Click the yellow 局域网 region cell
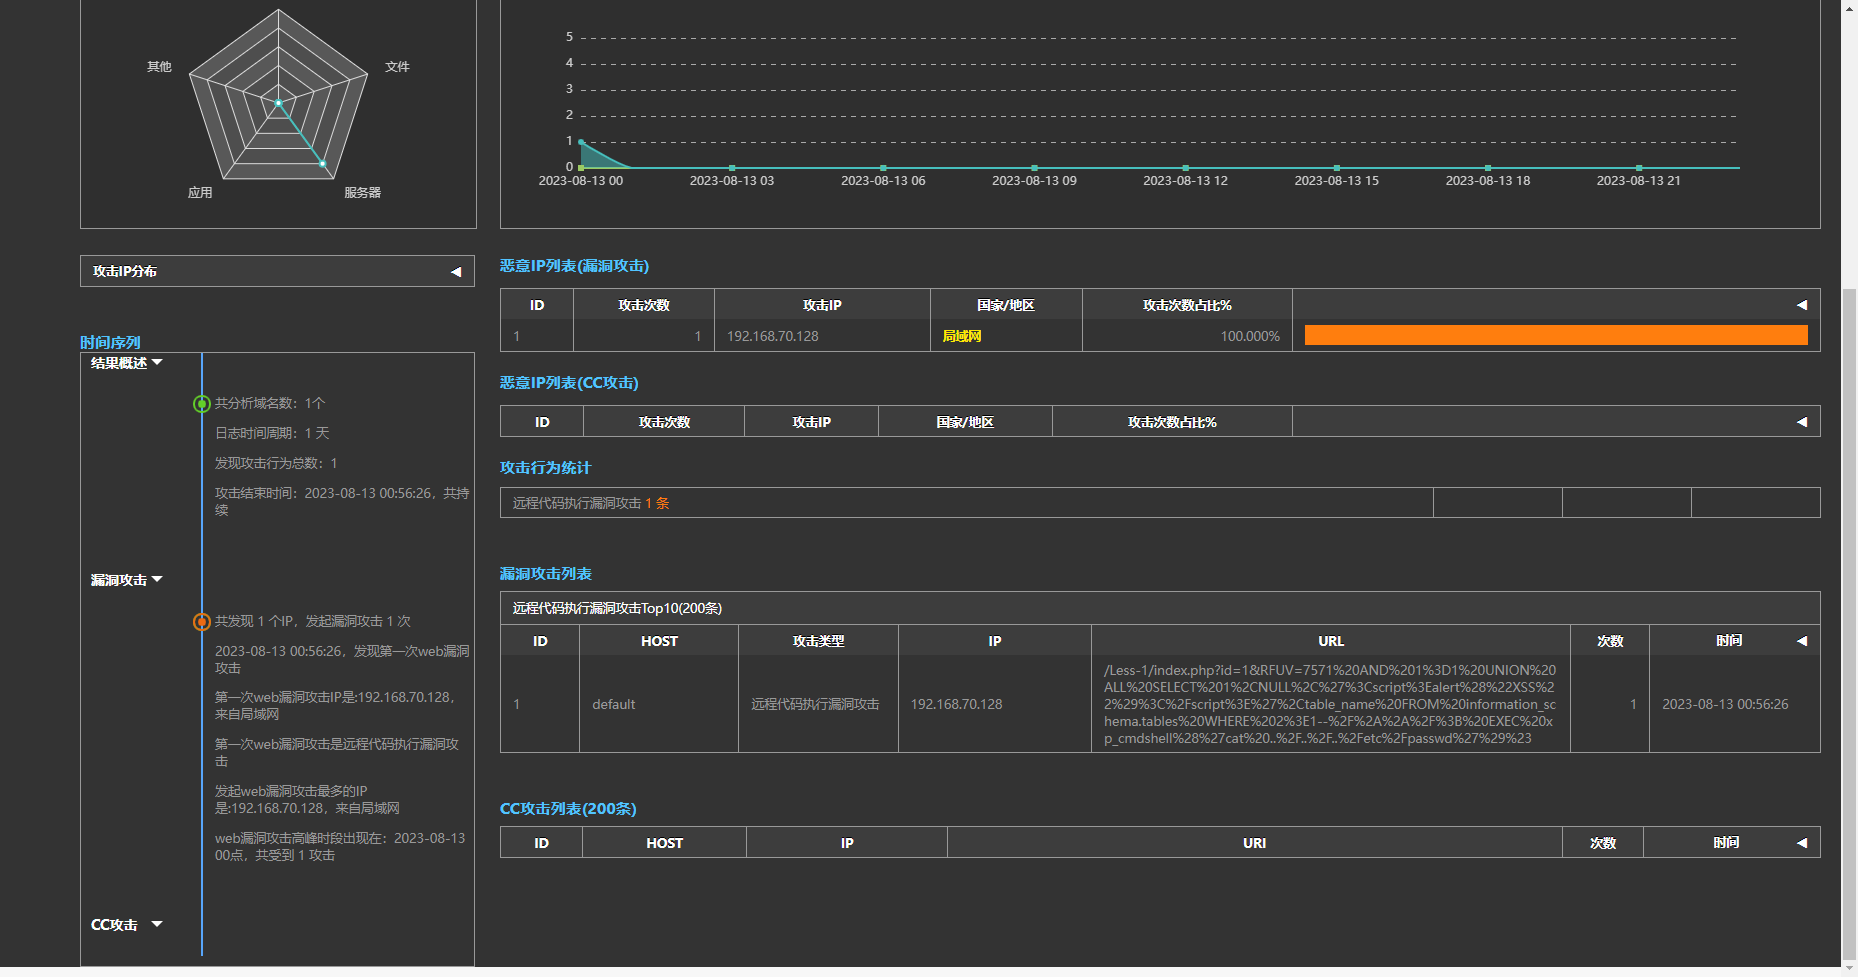 coord(1006,336)
